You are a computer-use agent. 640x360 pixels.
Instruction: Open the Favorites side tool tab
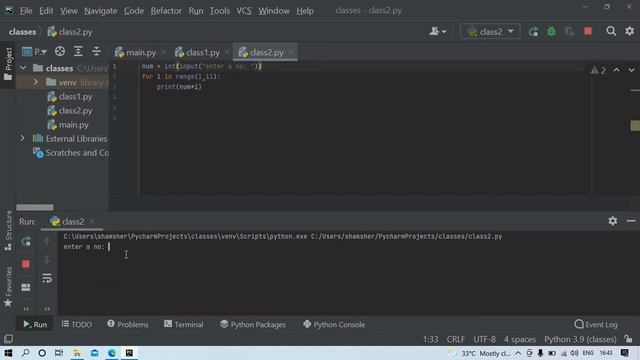tap(8, 287)
